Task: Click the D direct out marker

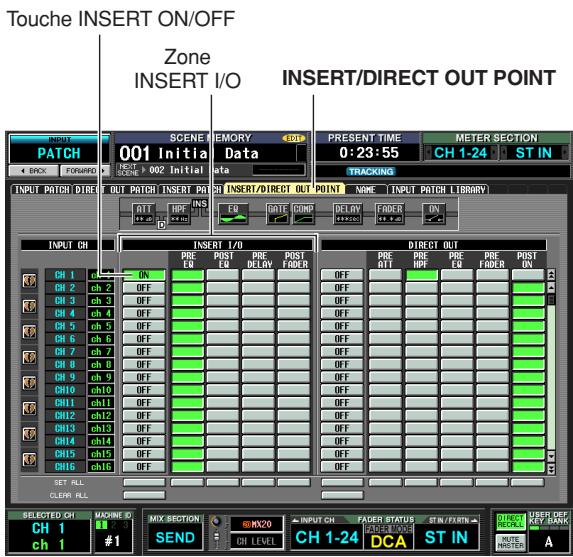Action: click(161, 225)
